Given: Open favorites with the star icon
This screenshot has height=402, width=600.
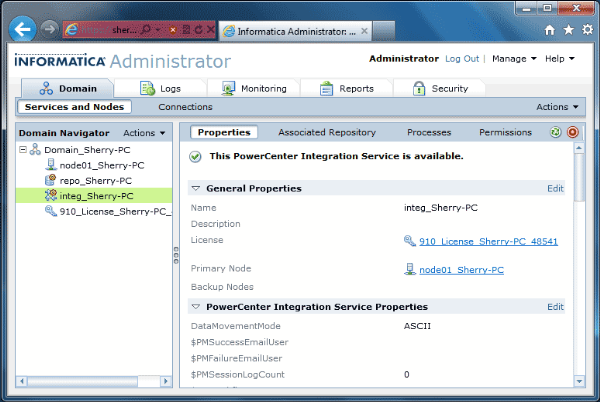Looking at the screenshot, I should tap(569, 30).
